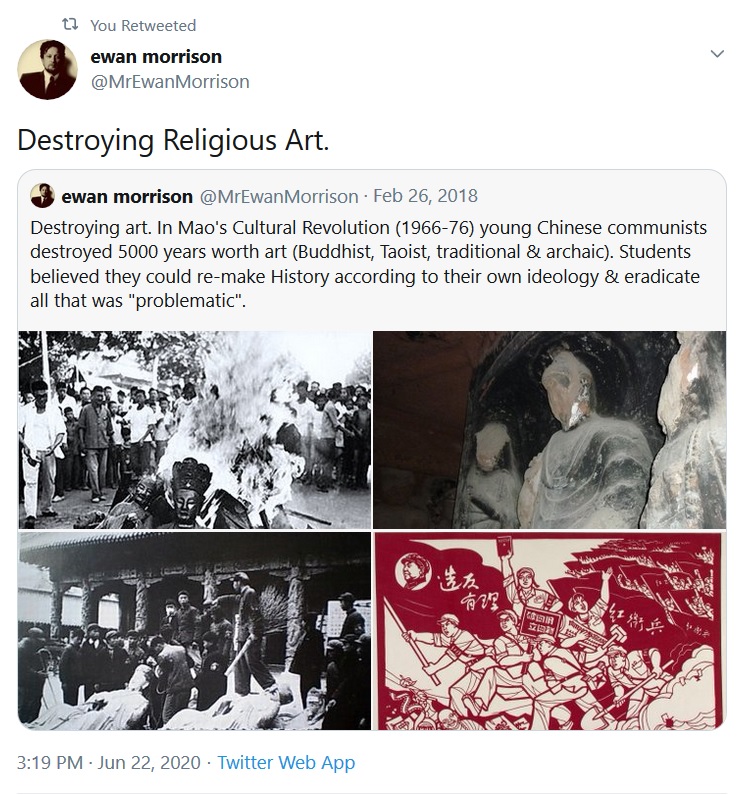Open the @MrEwanMorrison handle under the name
Viewport: 745px width, 795px height.
170,82
